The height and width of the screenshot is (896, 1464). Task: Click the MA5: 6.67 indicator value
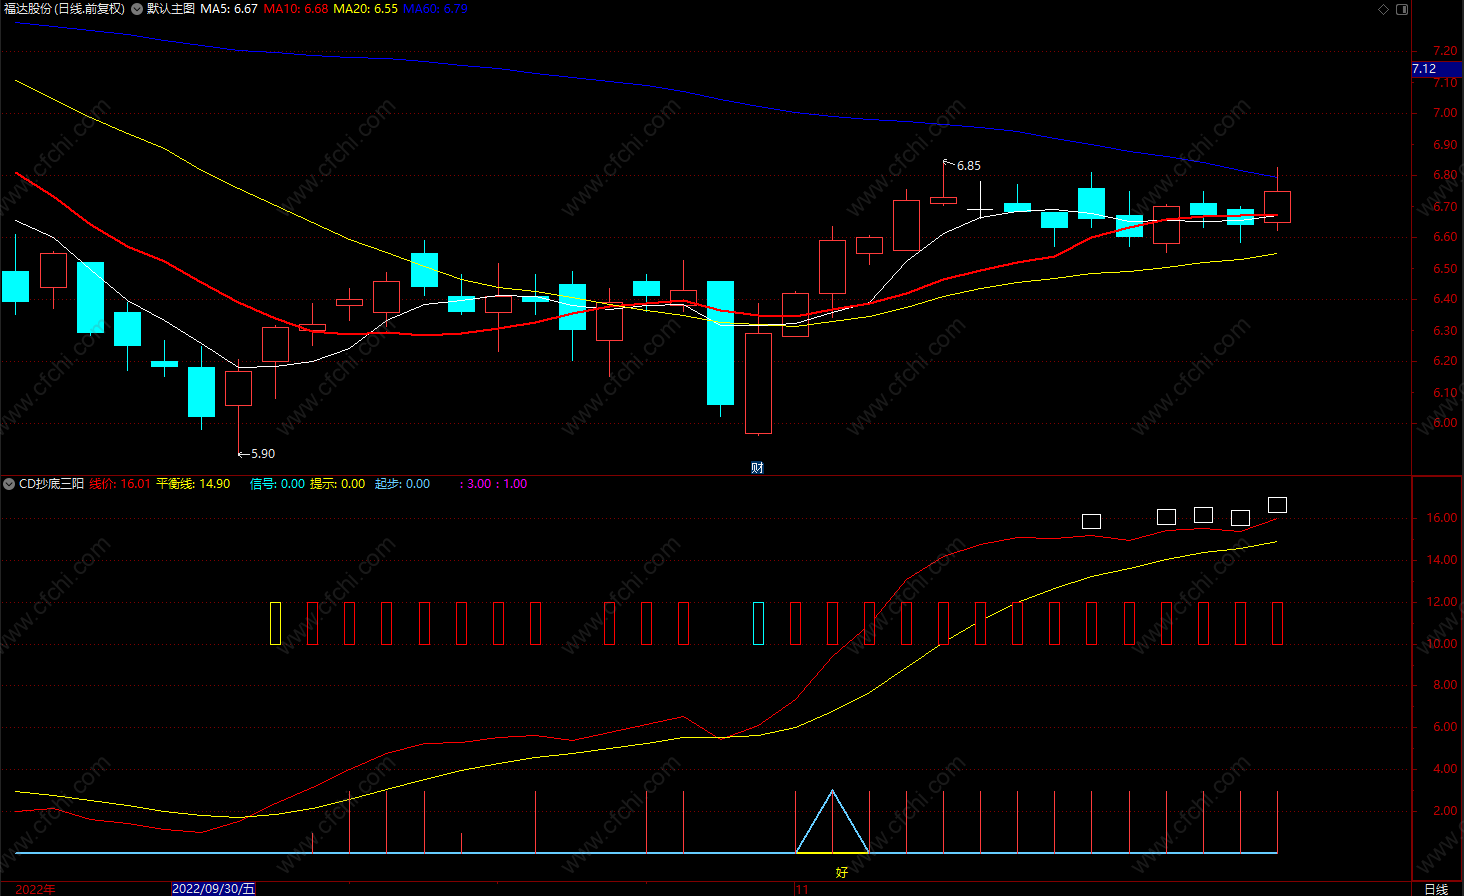[229, 9]
